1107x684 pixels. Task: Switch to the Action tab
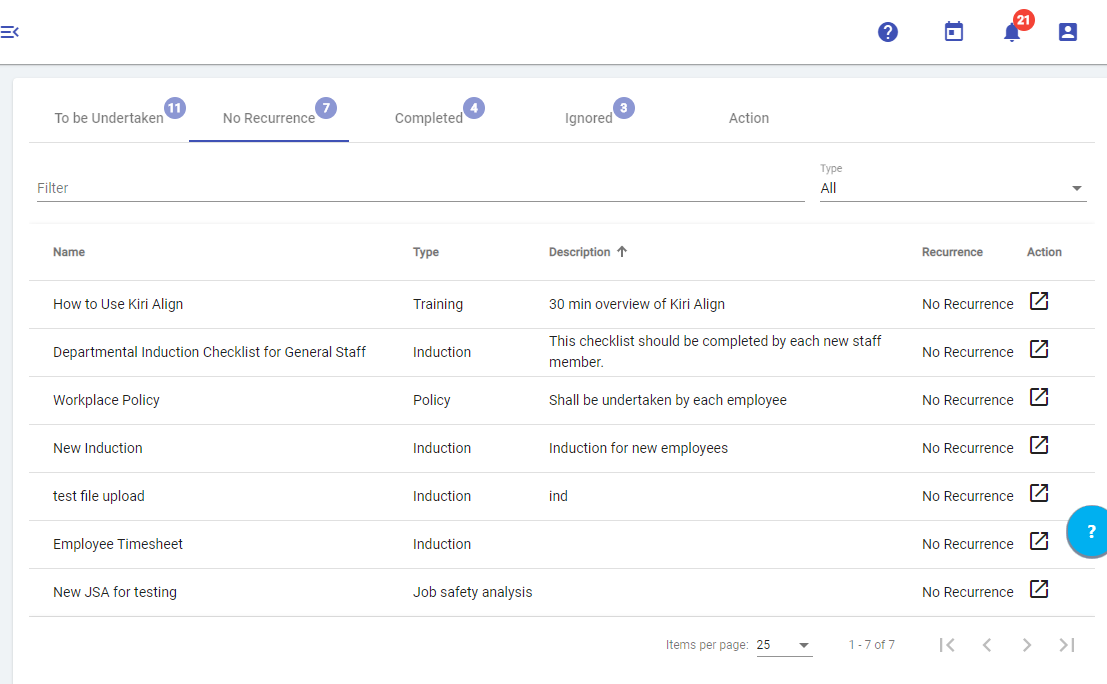(x=748, y=118)
